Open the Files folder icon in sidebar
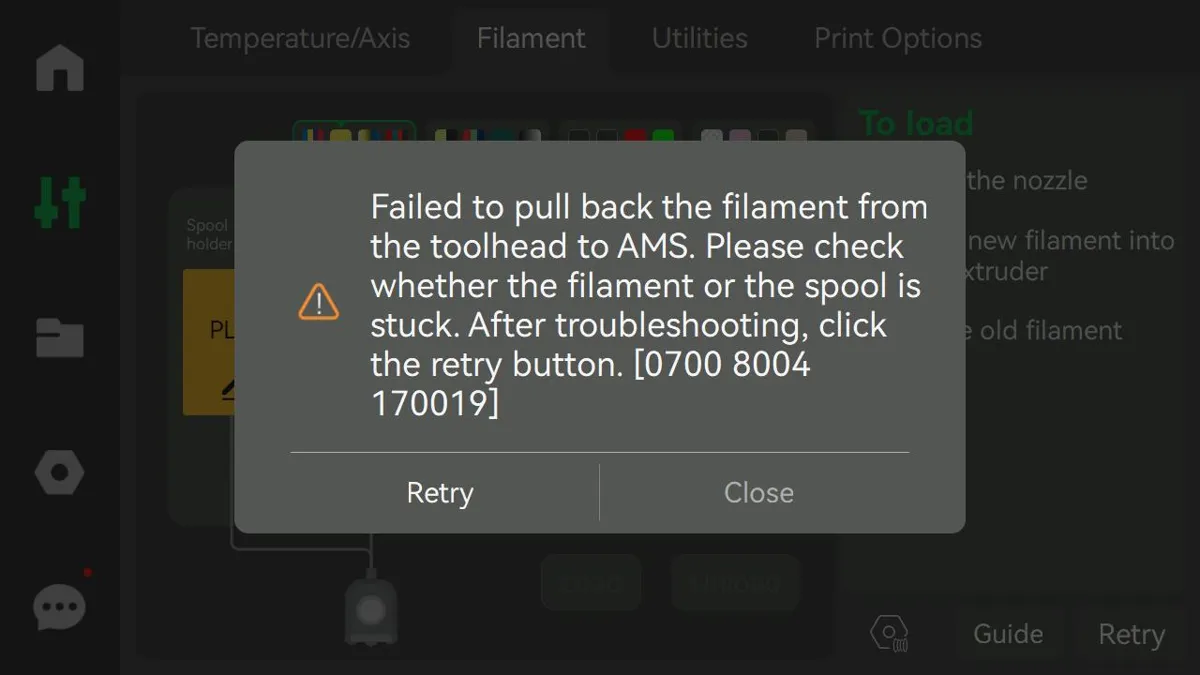Screen dimensions: 1200x675 [x=60, y=337]
